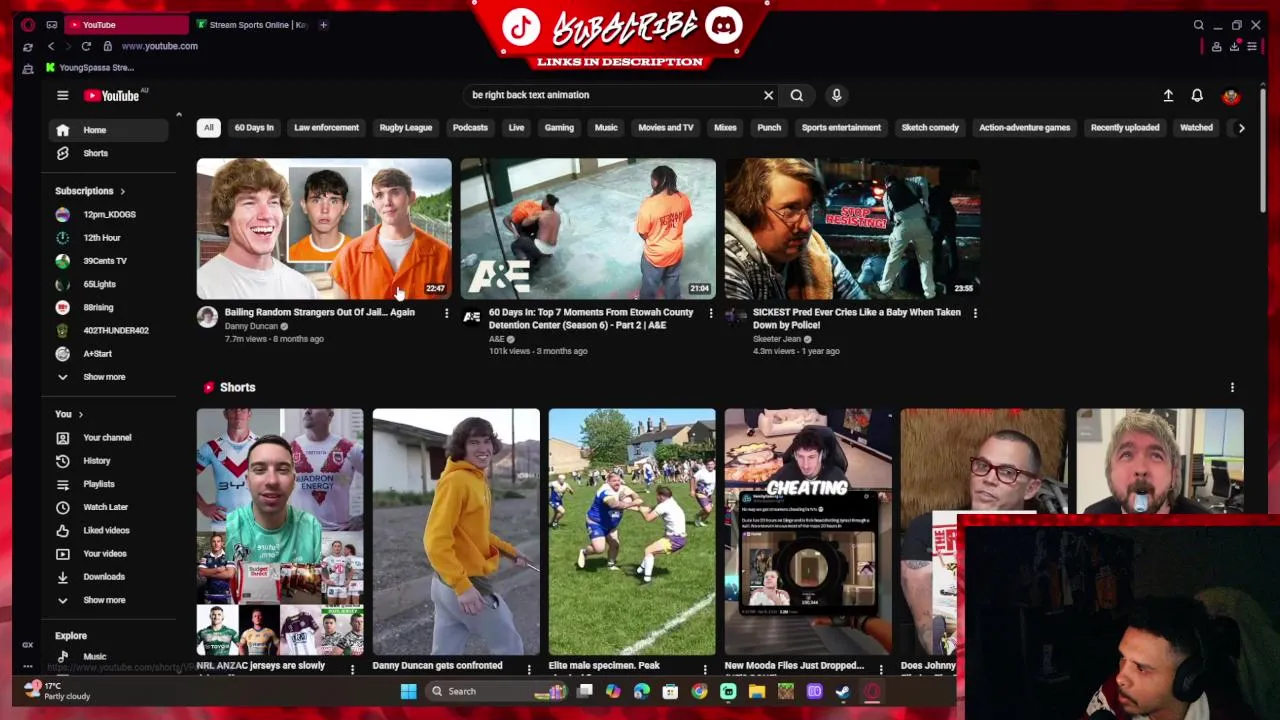Select the Law enforcement chip
The height and width of the screenshot is (720, 1280).
[x=326, y=128]
